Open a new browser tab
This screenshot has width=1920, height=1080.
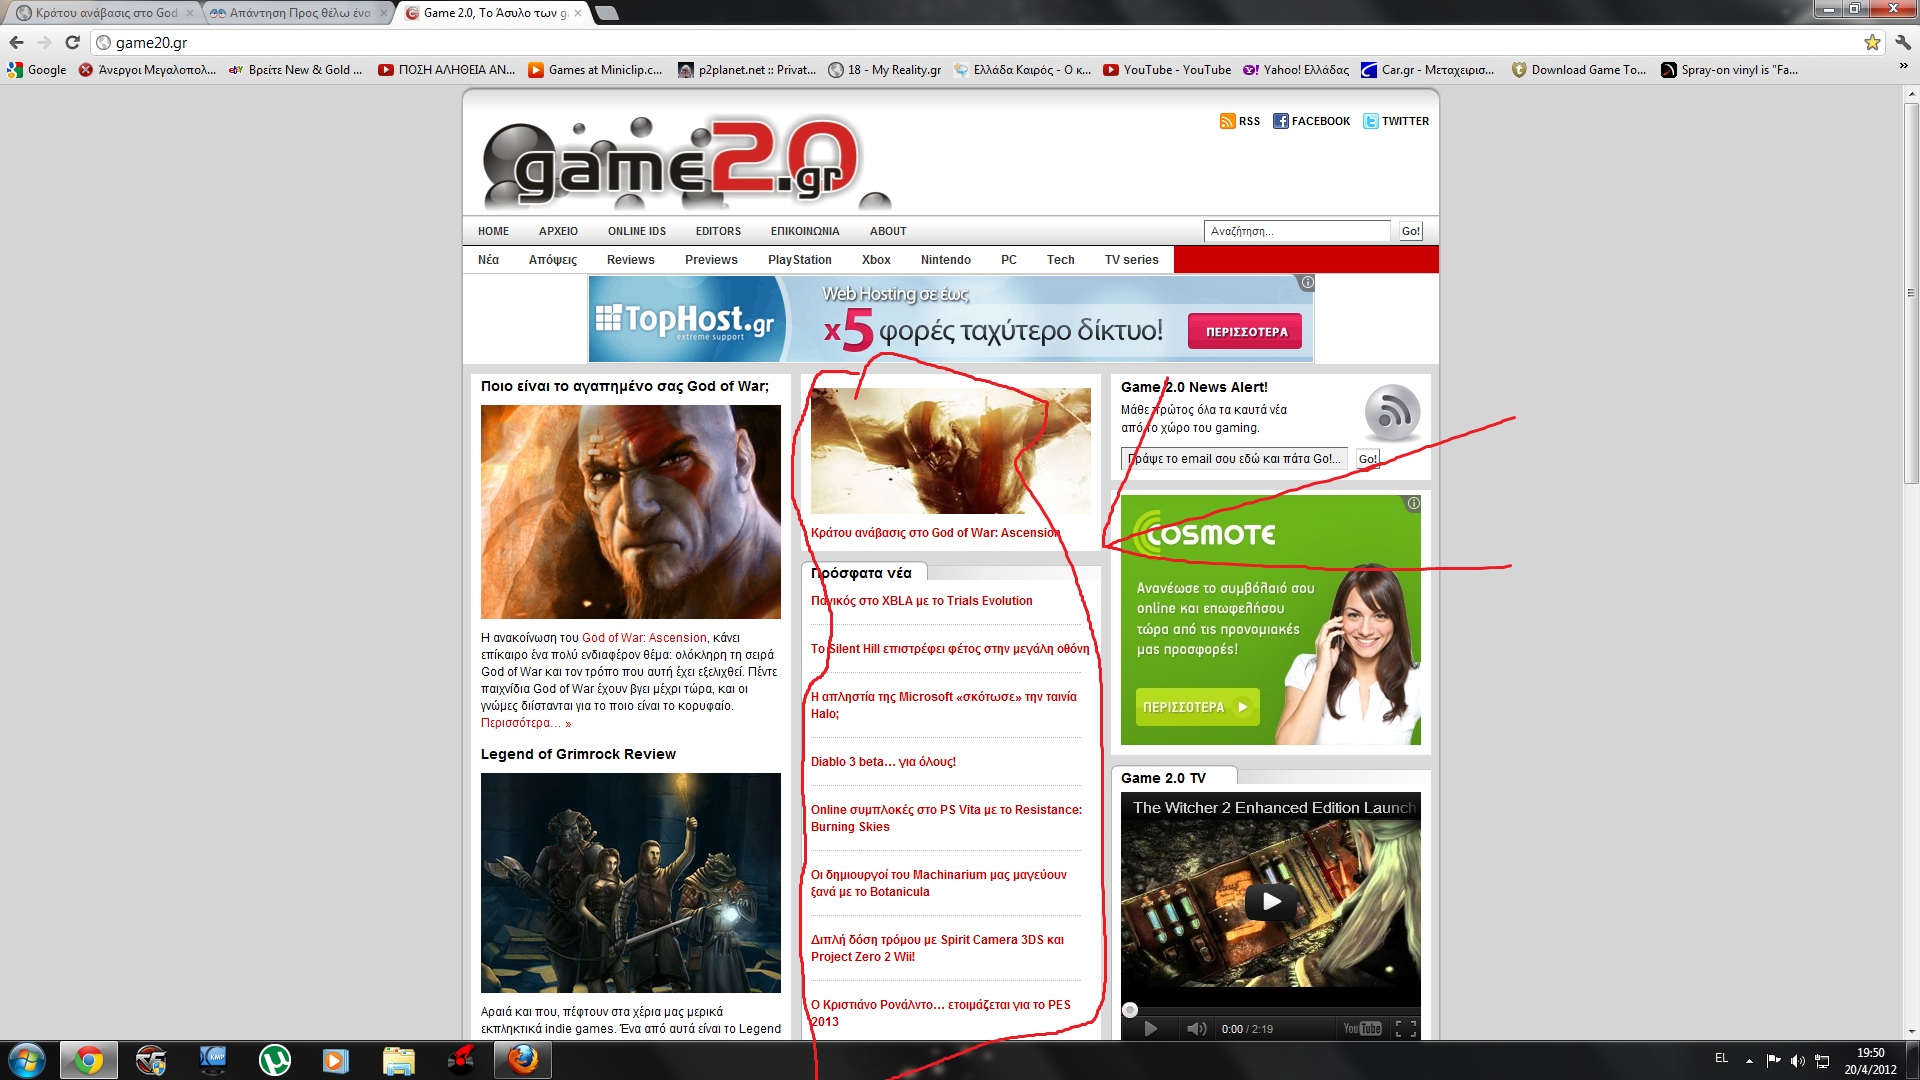pyautogui.click(x=606, y=13)
